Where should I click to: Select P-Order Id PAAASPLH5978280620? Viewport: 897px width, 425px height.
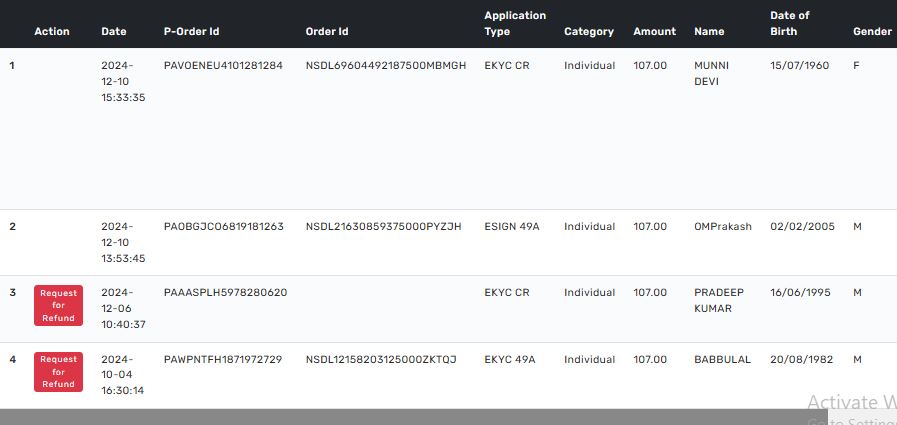225,293
